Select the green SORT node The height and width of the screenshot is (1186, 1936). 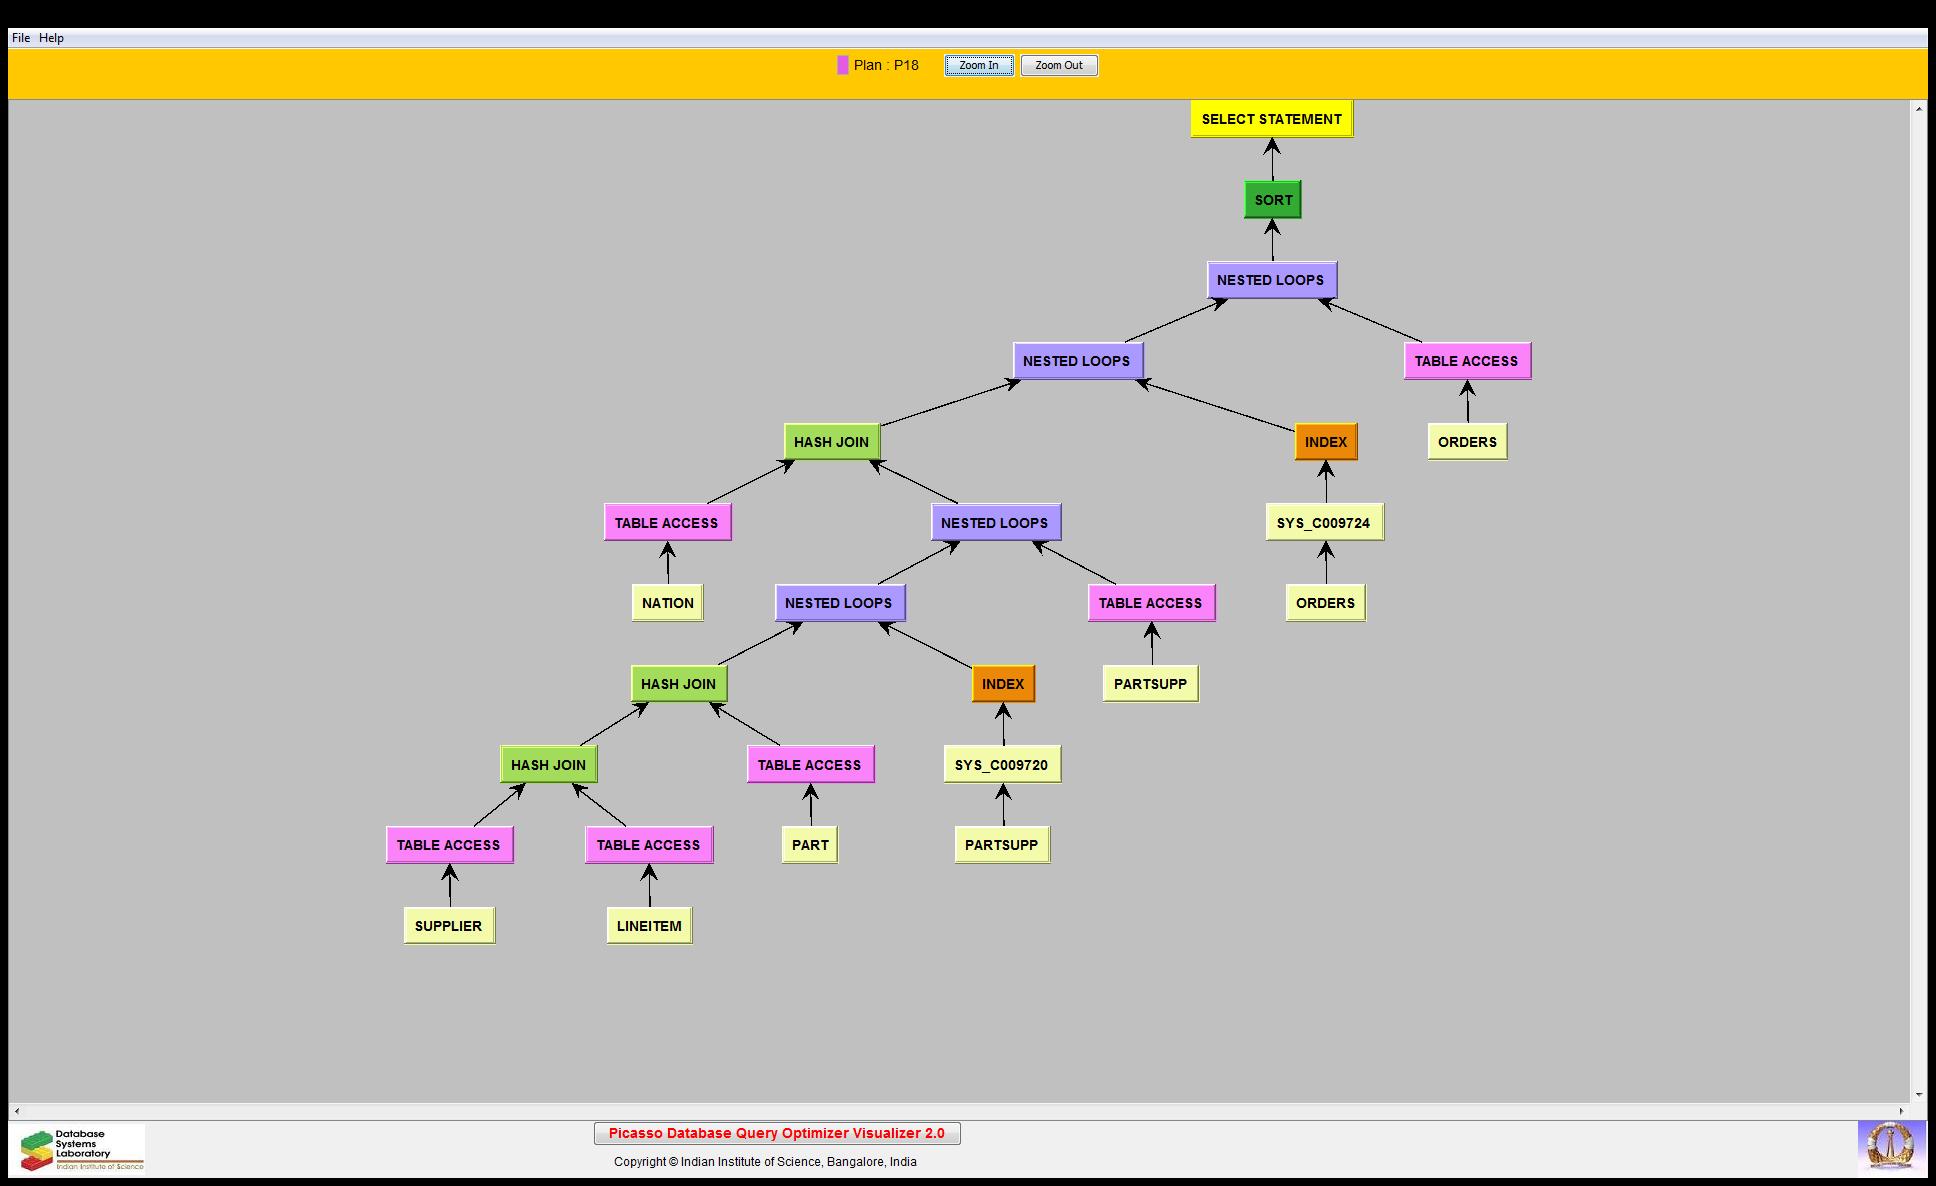(x=1273, y=200)
